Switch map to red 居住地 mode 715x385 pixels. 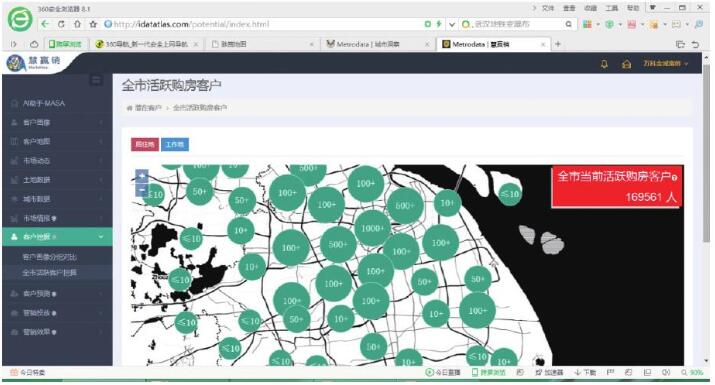click(x=145, y=144)
